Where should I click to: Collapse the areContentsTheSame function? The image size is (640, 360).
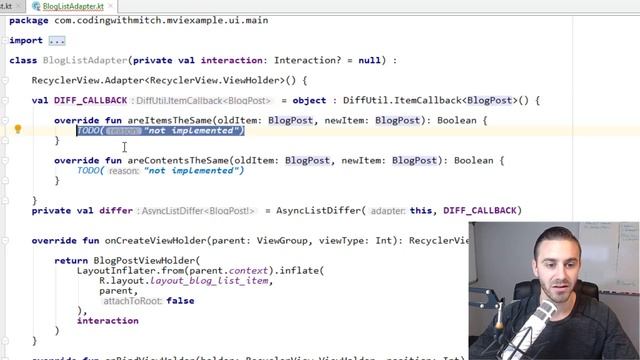click(4, 160)
